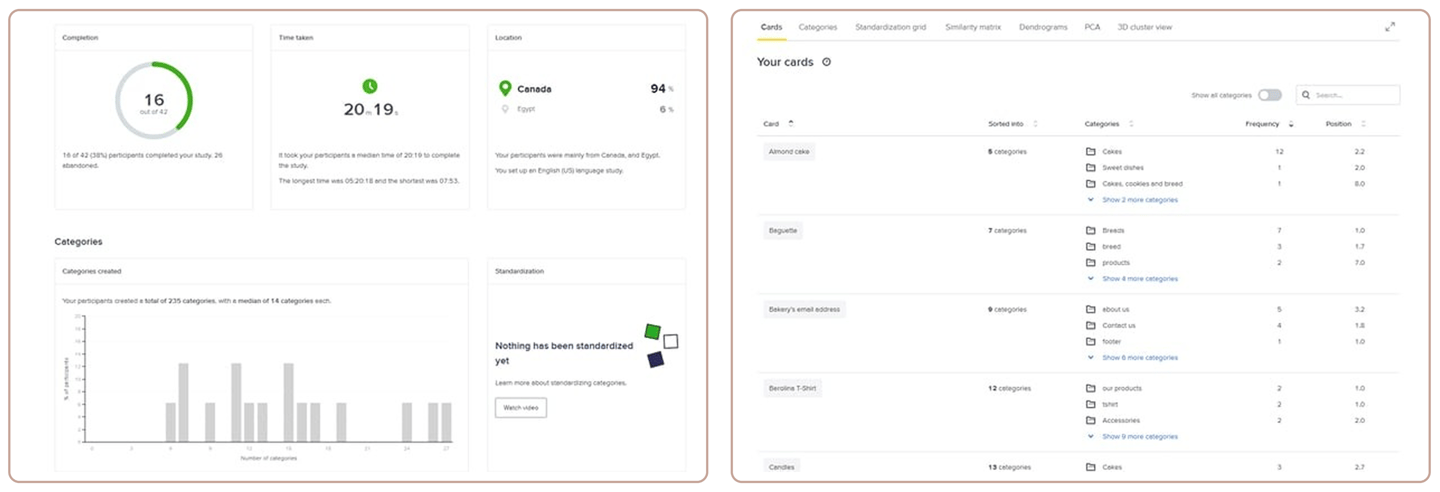Click the folder icon beside Contact us
1440x492 pixels.
1091,326
